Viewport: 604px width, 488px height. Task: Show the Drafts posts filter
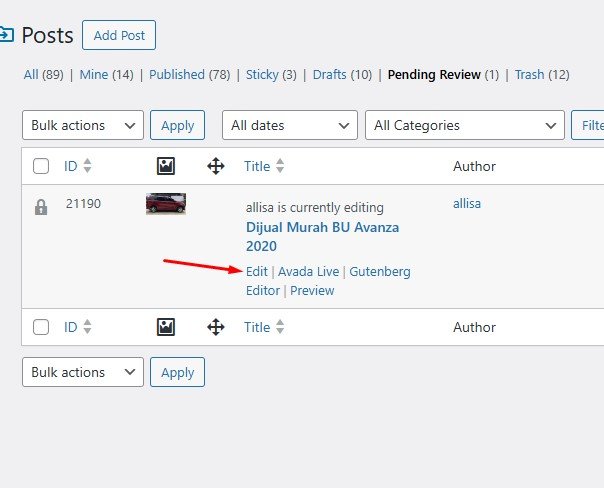tap(329, 75)
